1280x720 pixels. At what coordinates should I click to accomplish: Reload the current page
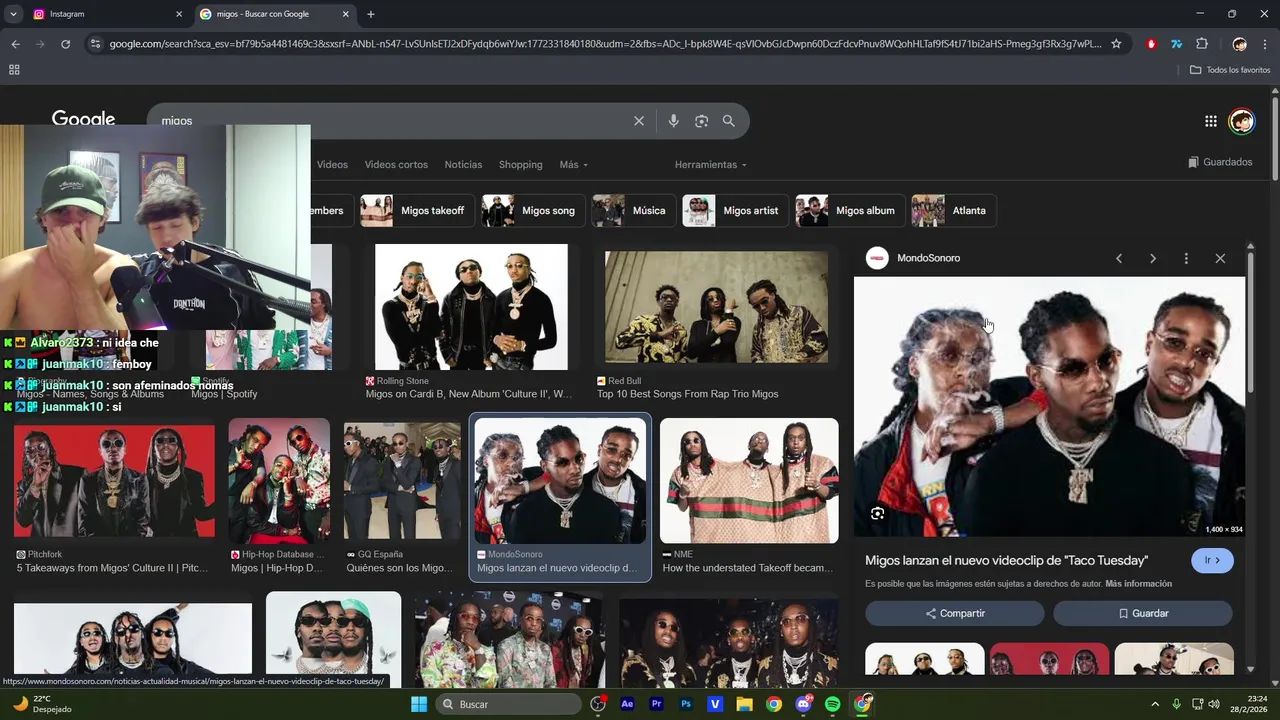point(66,44)
